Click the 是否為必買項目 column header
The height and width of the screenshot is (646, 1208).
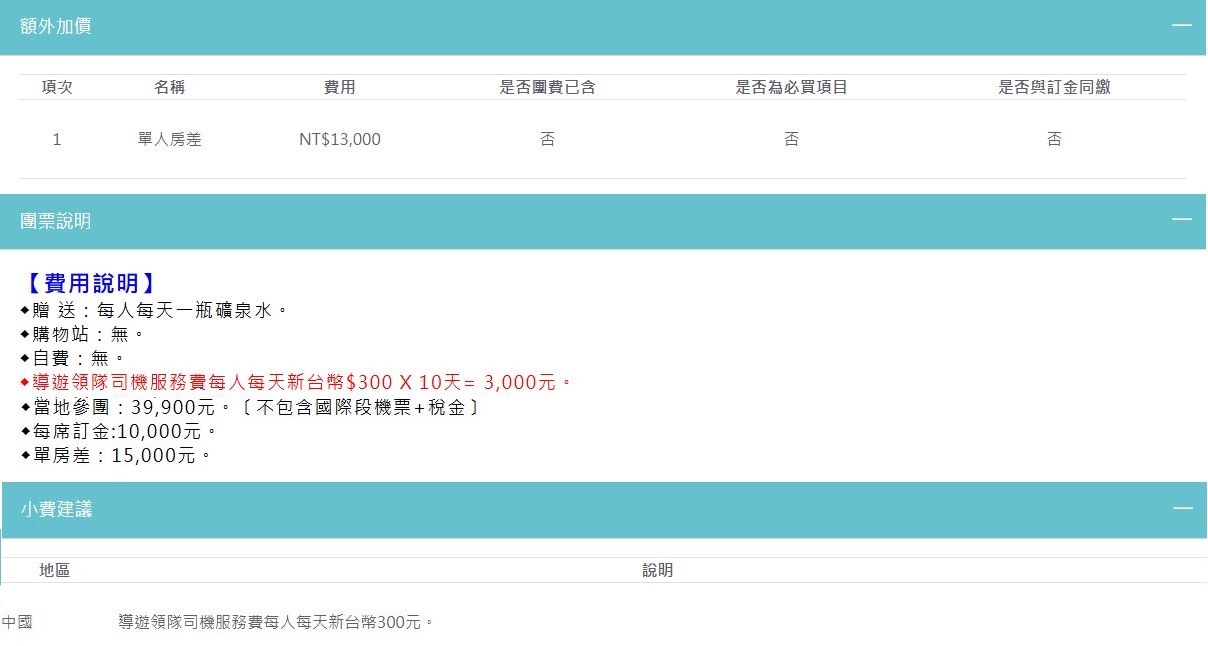pos(791,87)
